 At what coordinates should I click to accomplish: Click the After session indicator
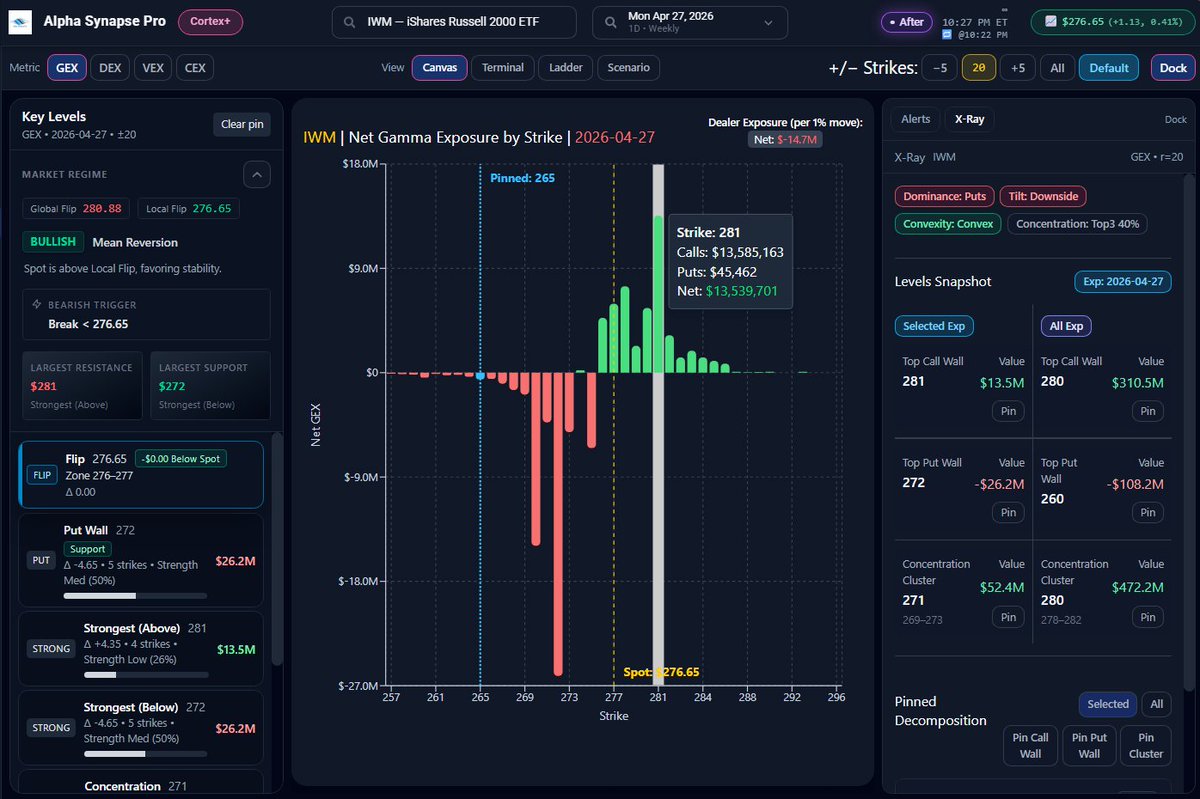906,22
